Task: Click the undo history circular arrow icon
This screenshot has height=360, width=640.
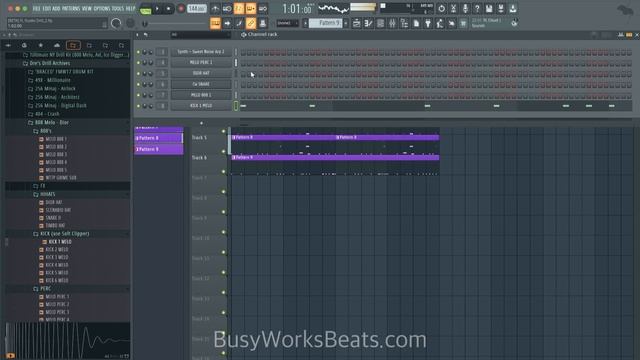Action: click(441, 9)
